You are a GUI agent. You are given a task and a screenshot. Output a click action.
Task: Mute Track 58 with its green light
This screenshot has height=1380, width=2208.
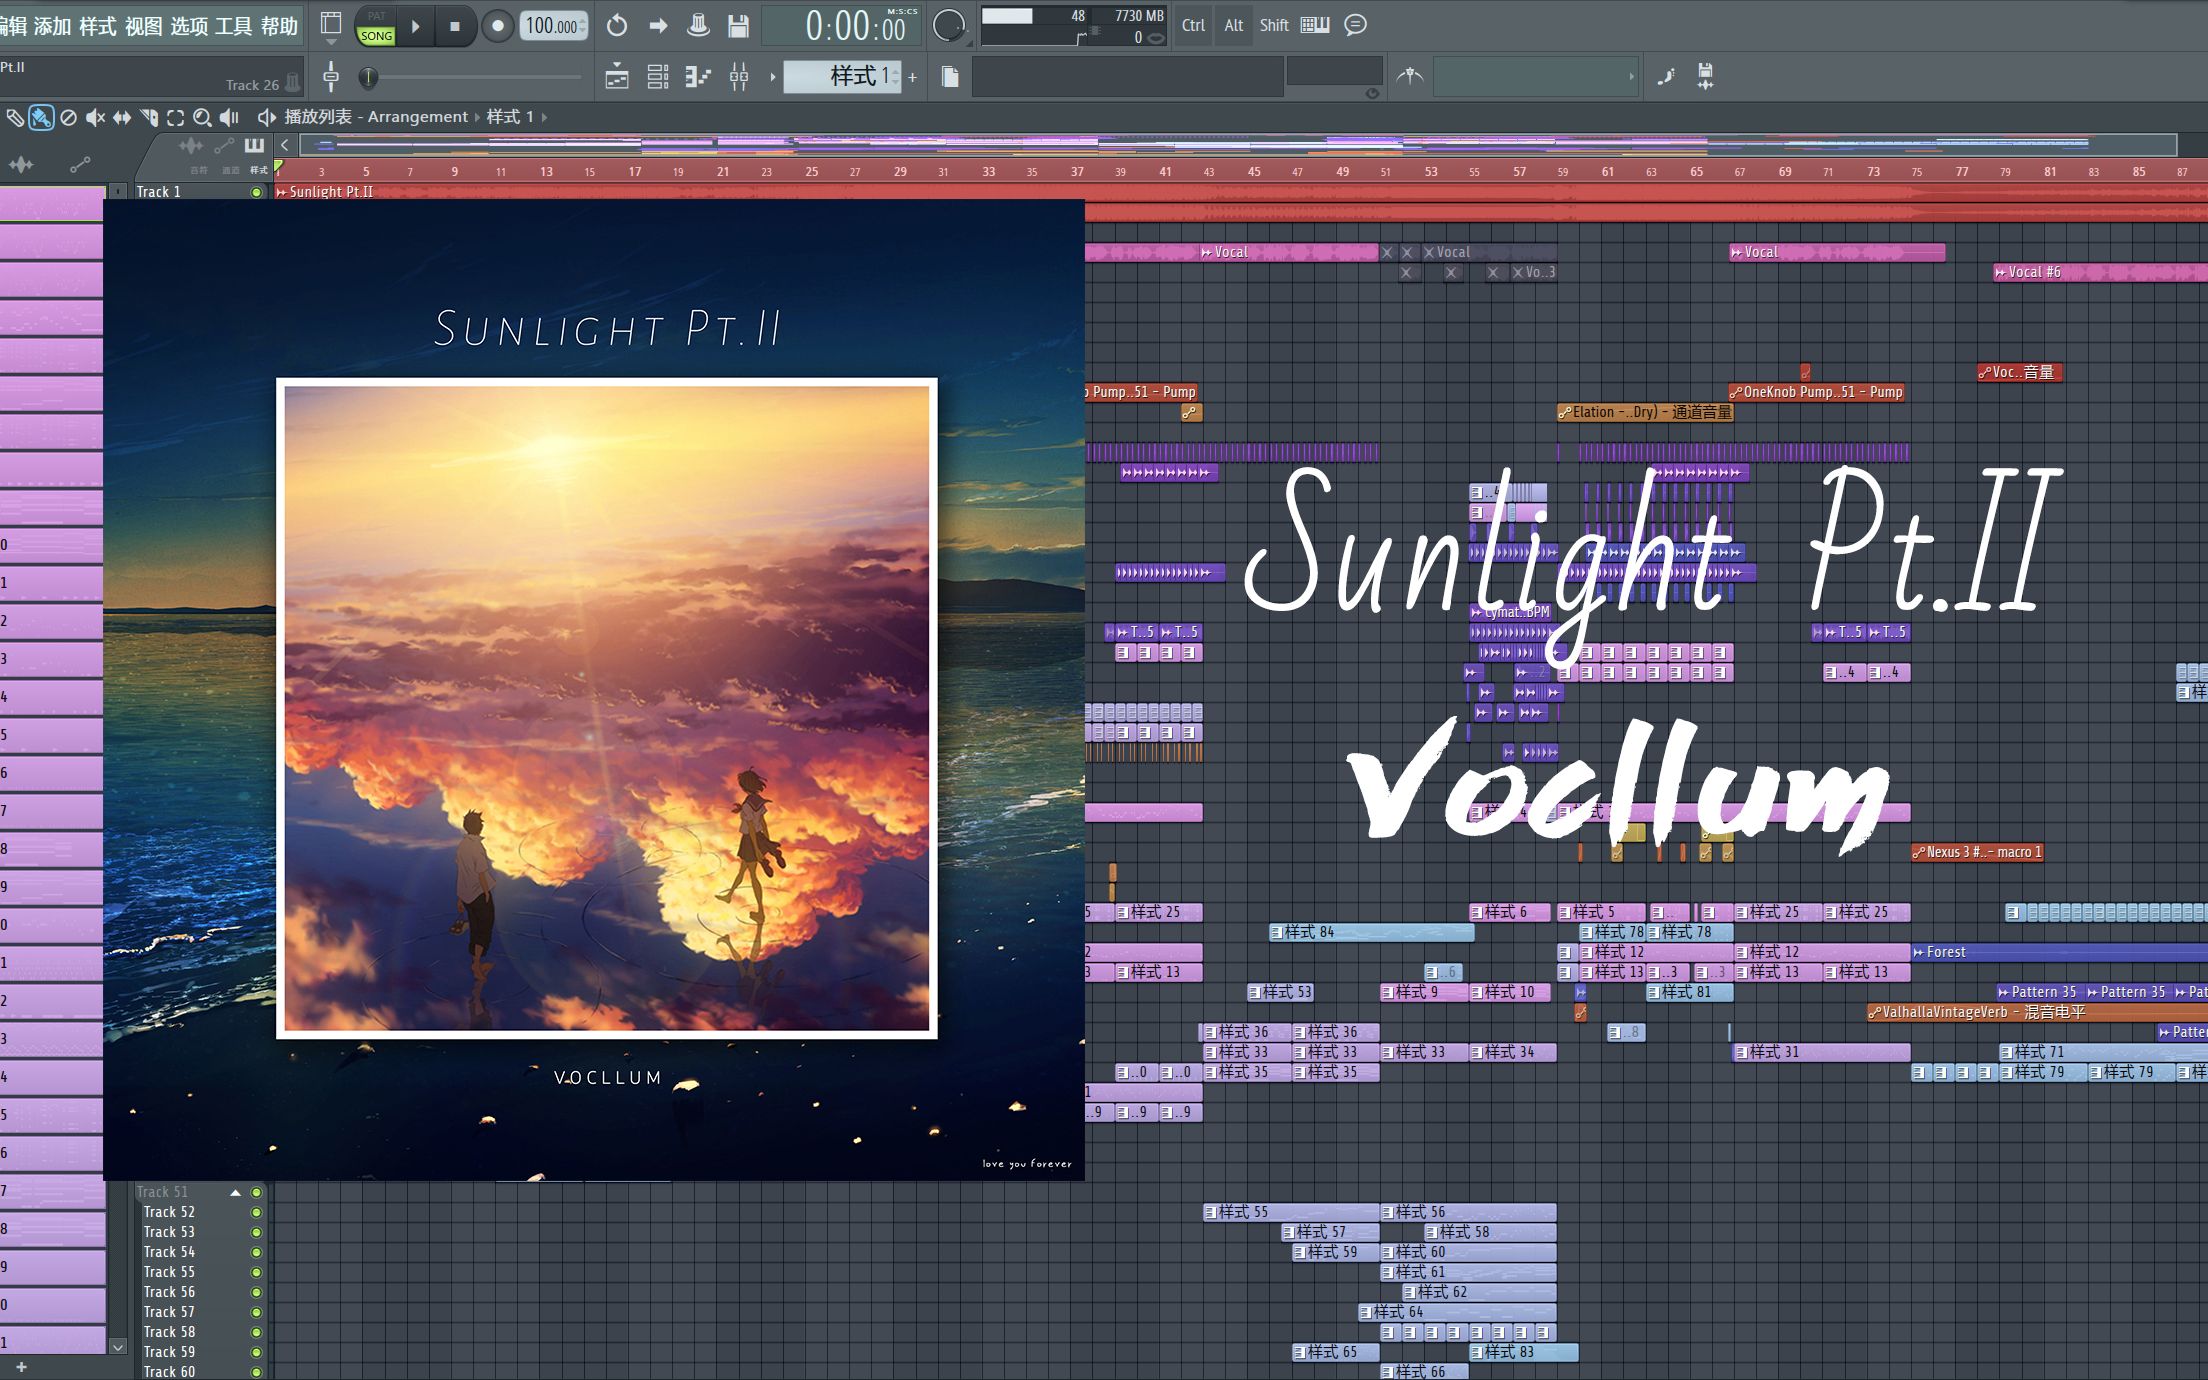pyautogui.click(x=257, y=1332)
